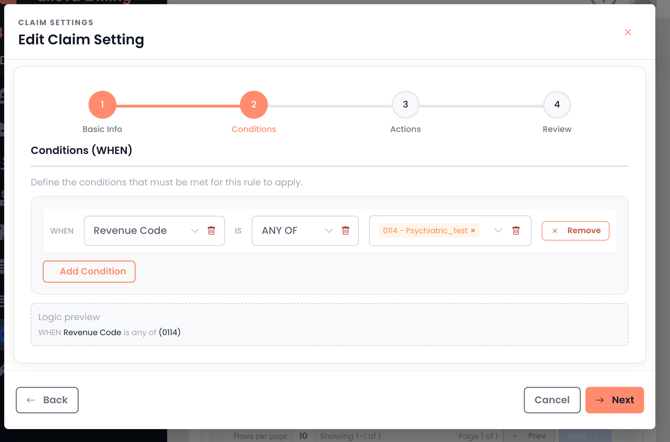Go to step 1 Basic Info
Image resolution: width=670 pixels, height=442 pixels.
102,105
